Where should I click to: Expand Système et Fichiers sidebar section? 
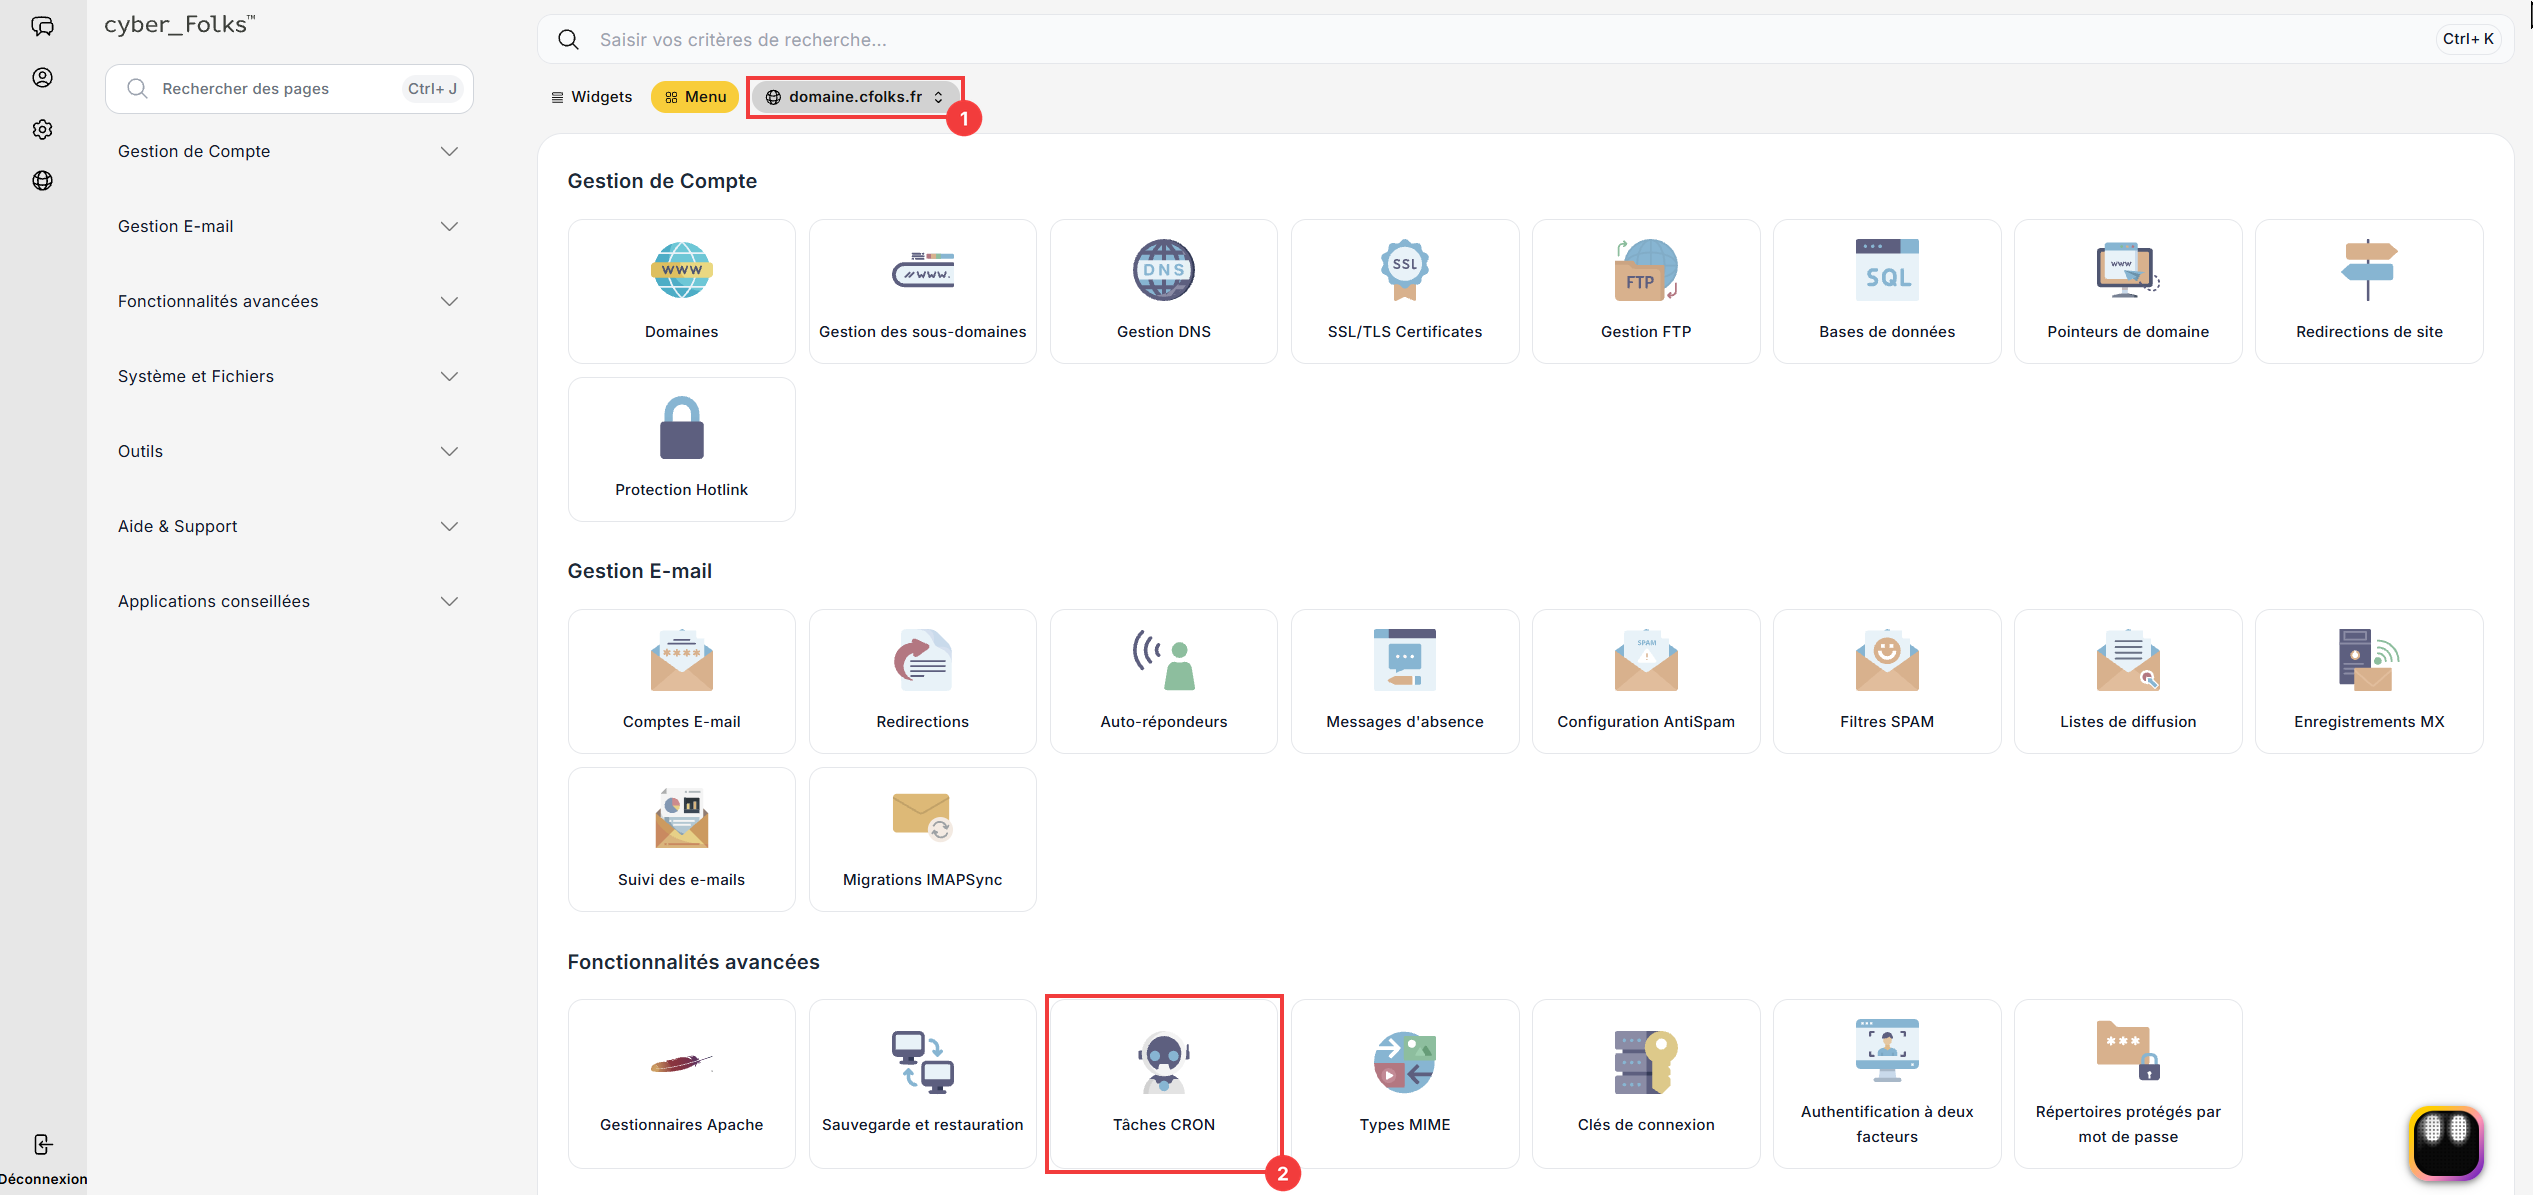tap(288, 376)
